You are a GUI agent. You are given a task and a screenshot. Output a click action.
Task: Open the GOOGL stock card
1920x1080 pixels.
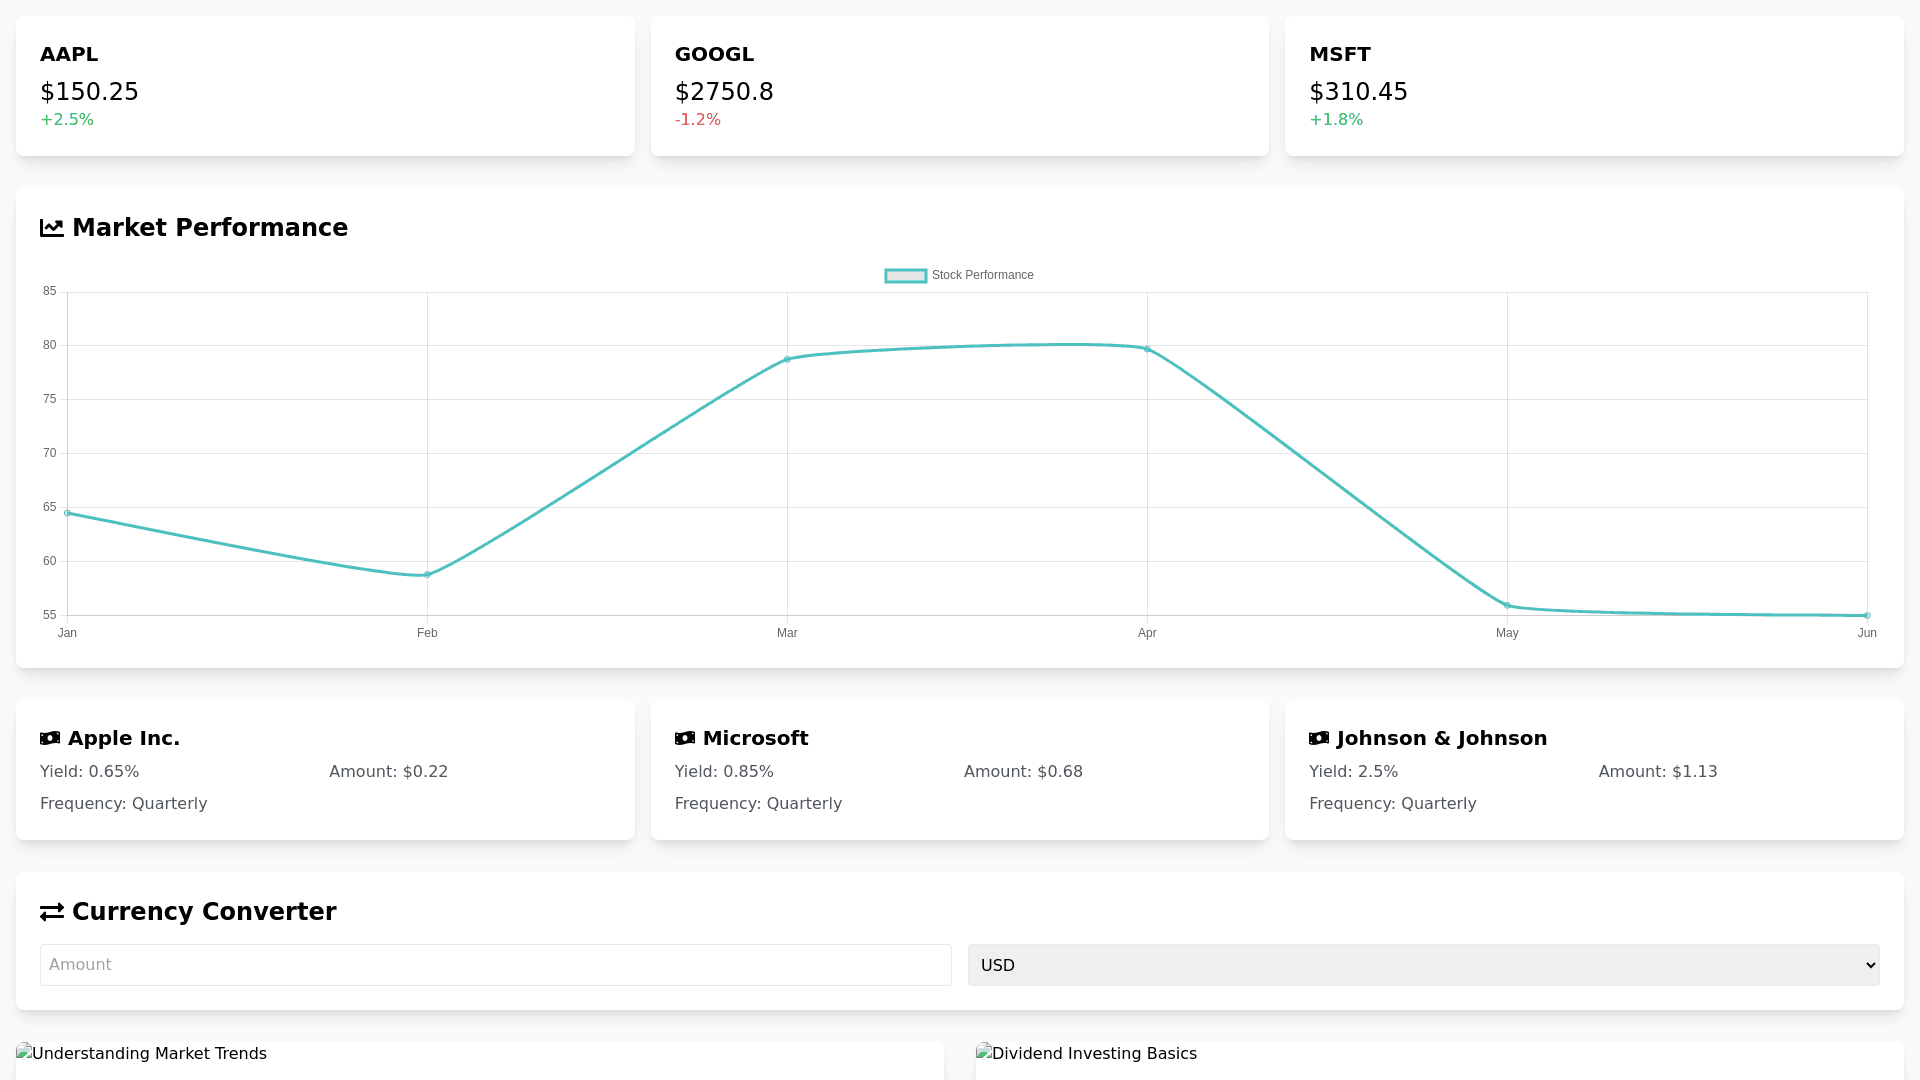(x=959, y=86)
